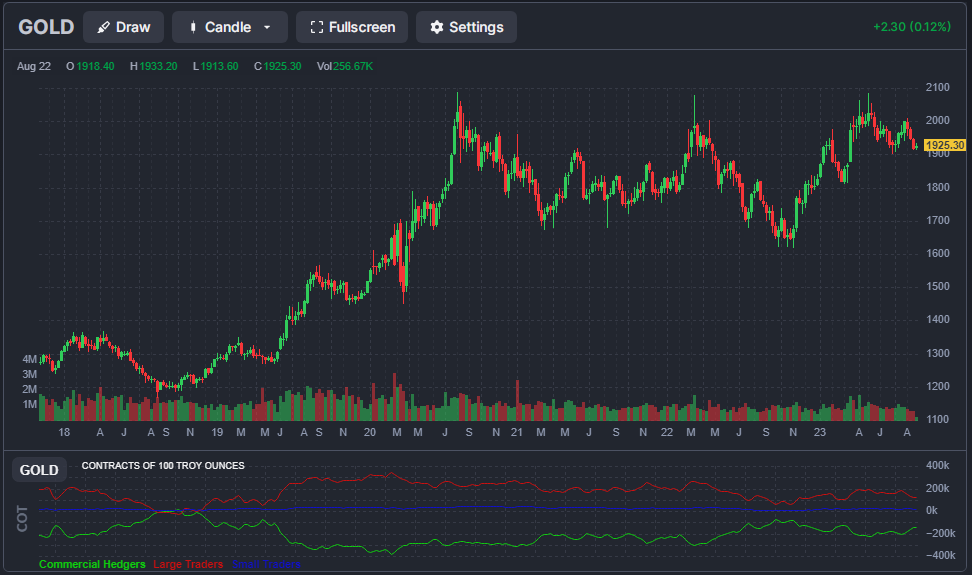The width and height of the screenshot is (972, 575).
Task: Click the +2.30 (0.12%) change value
Action: point(912,27)
